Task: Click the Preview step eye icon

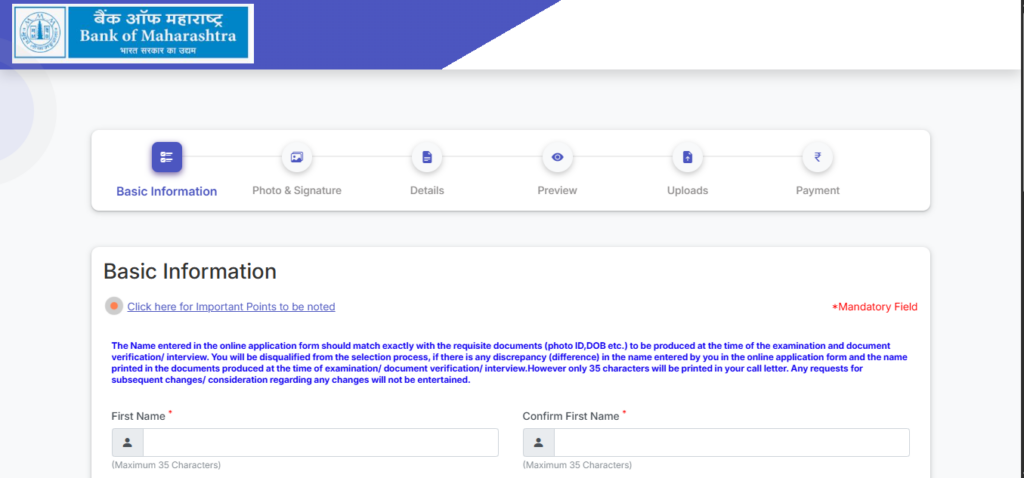Action: pos(557,157)
